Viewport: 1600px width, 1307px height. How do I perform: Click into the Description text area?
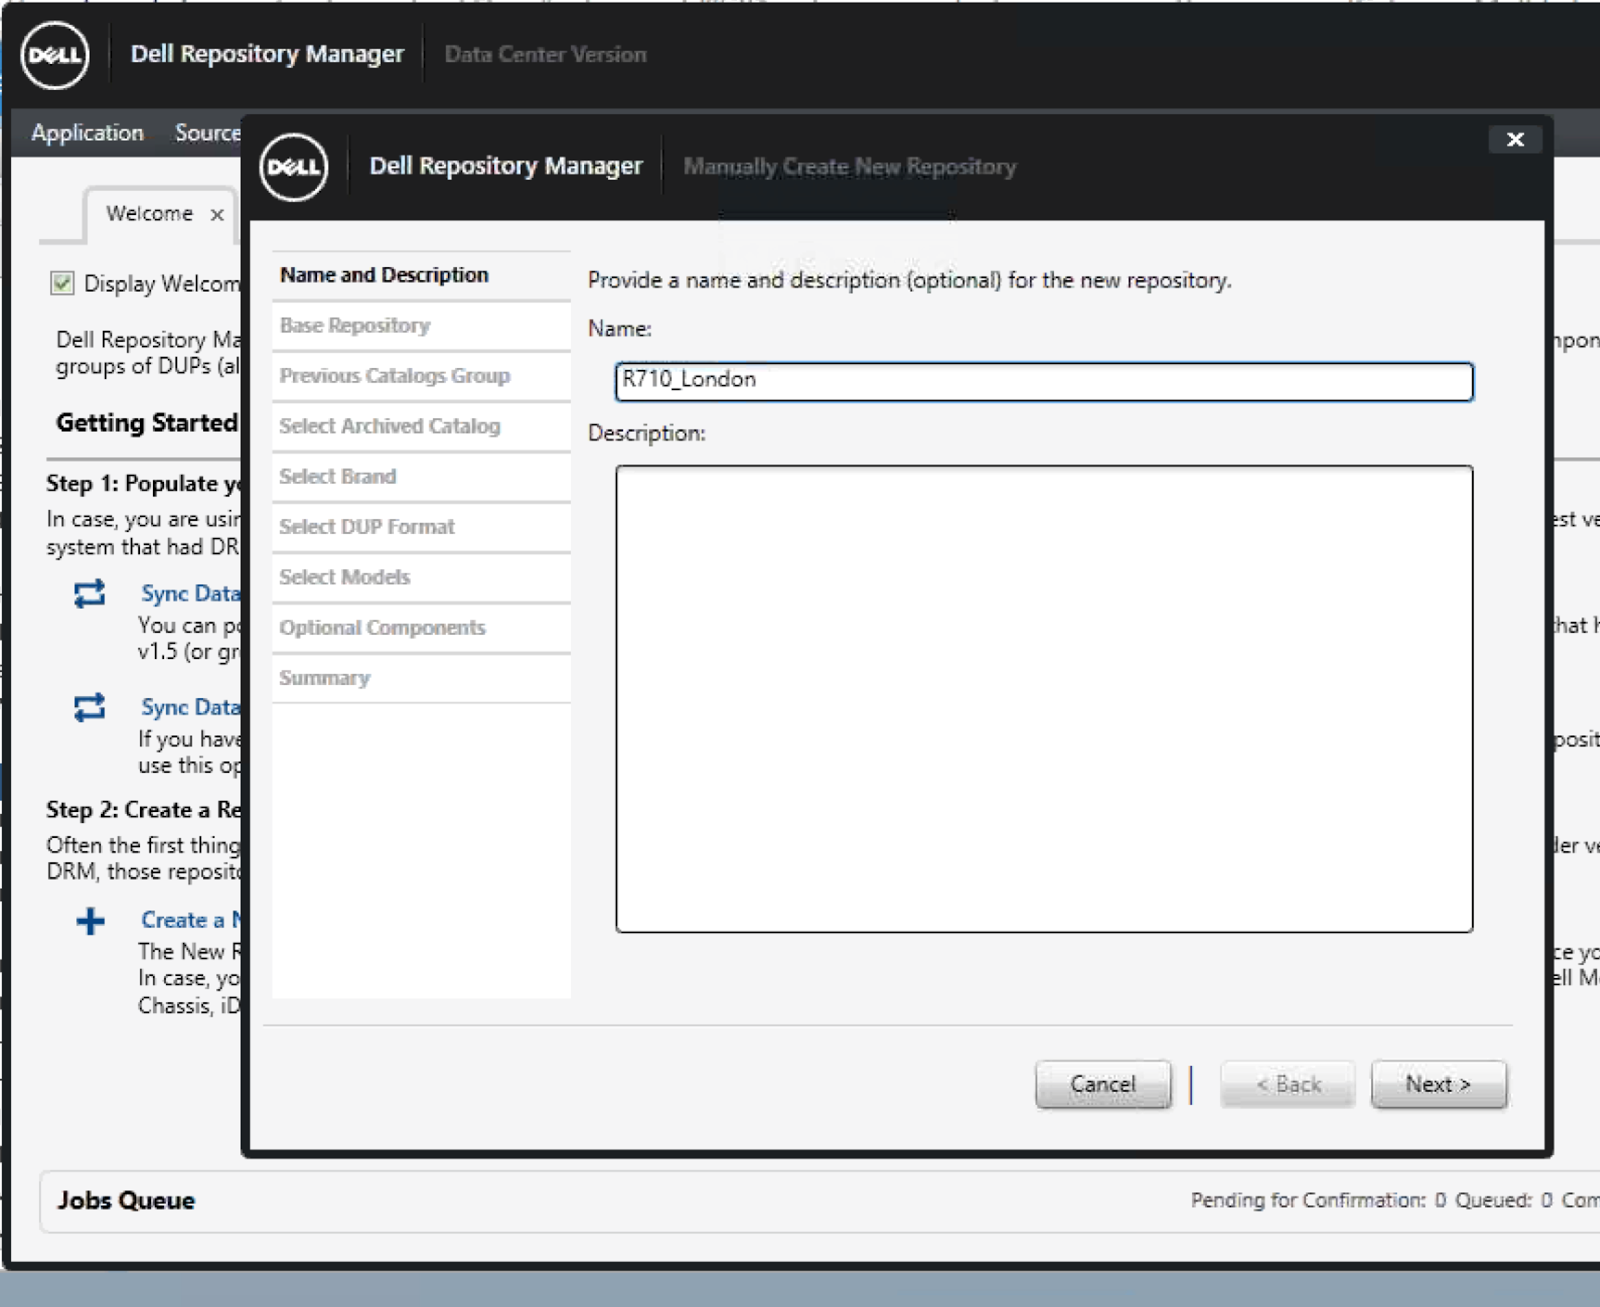click(x=1044, y=699)
